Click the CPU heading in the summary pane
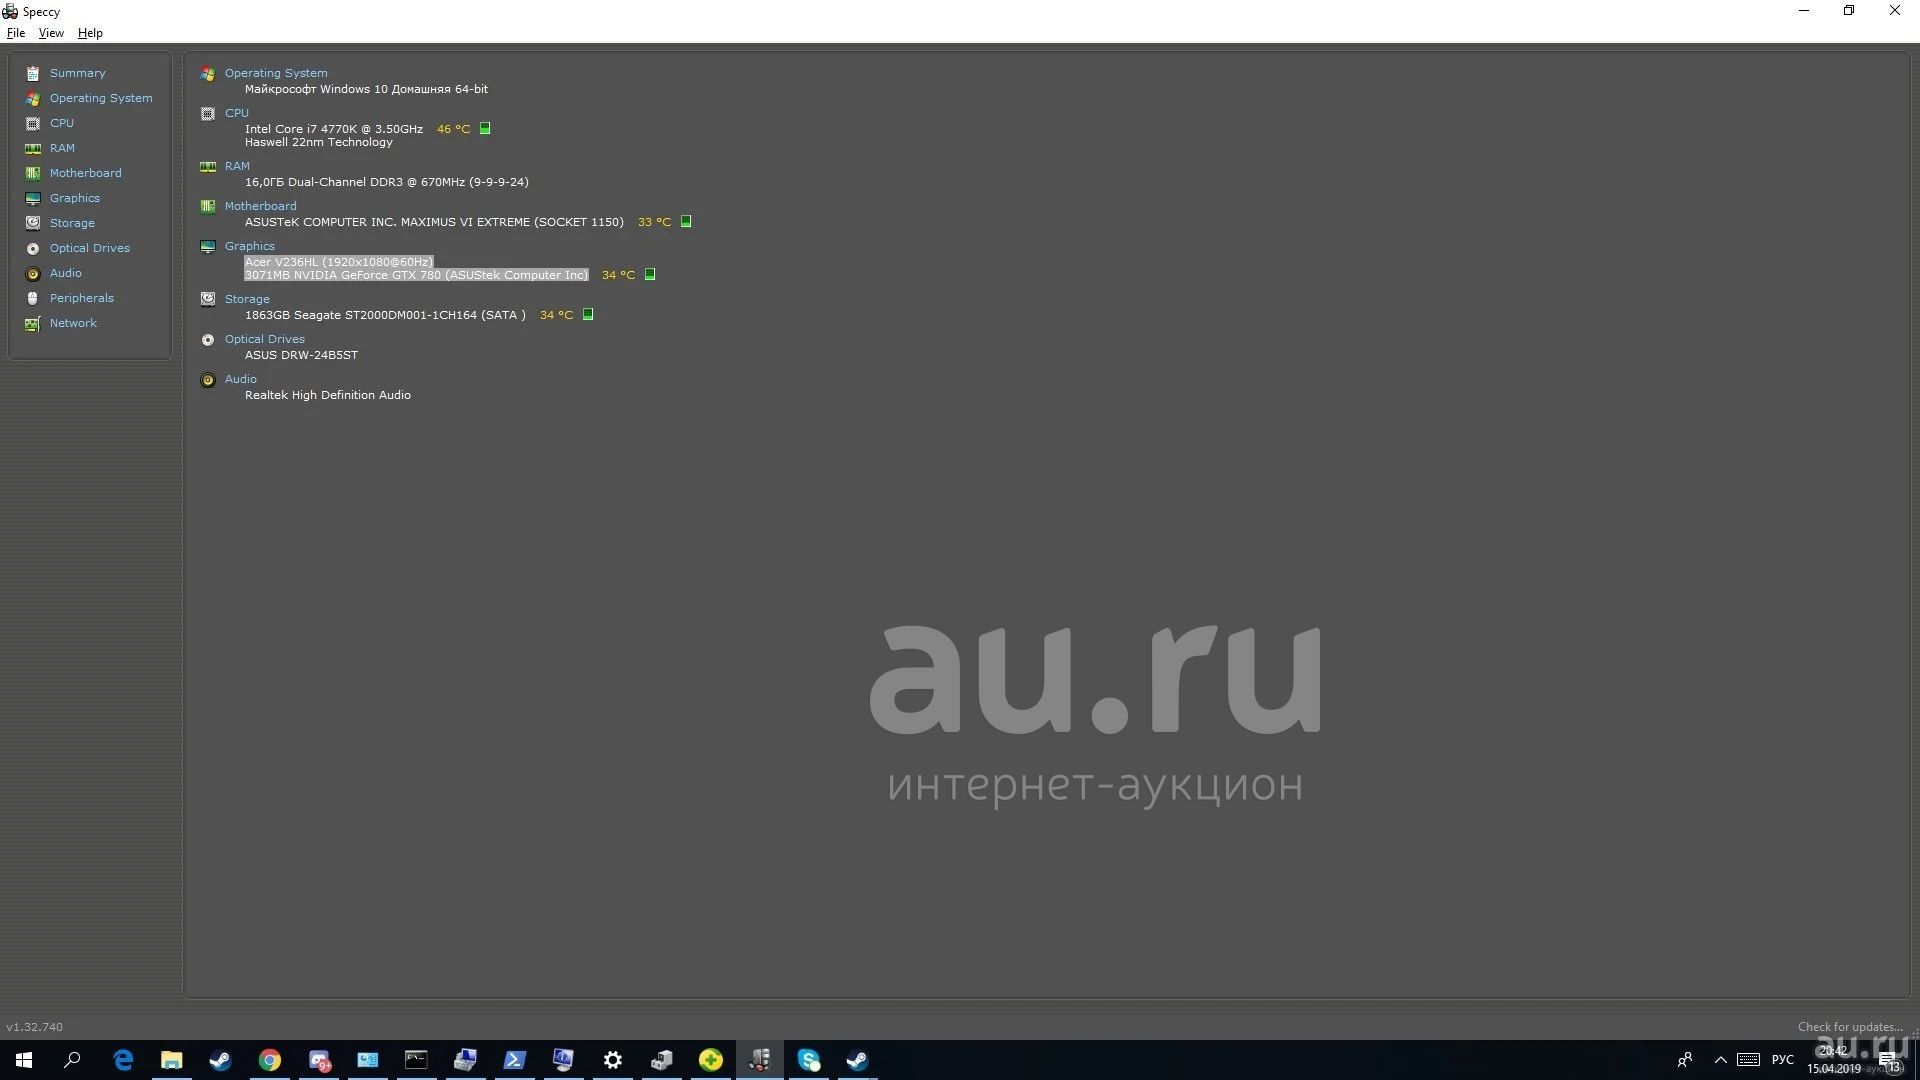 237,113
